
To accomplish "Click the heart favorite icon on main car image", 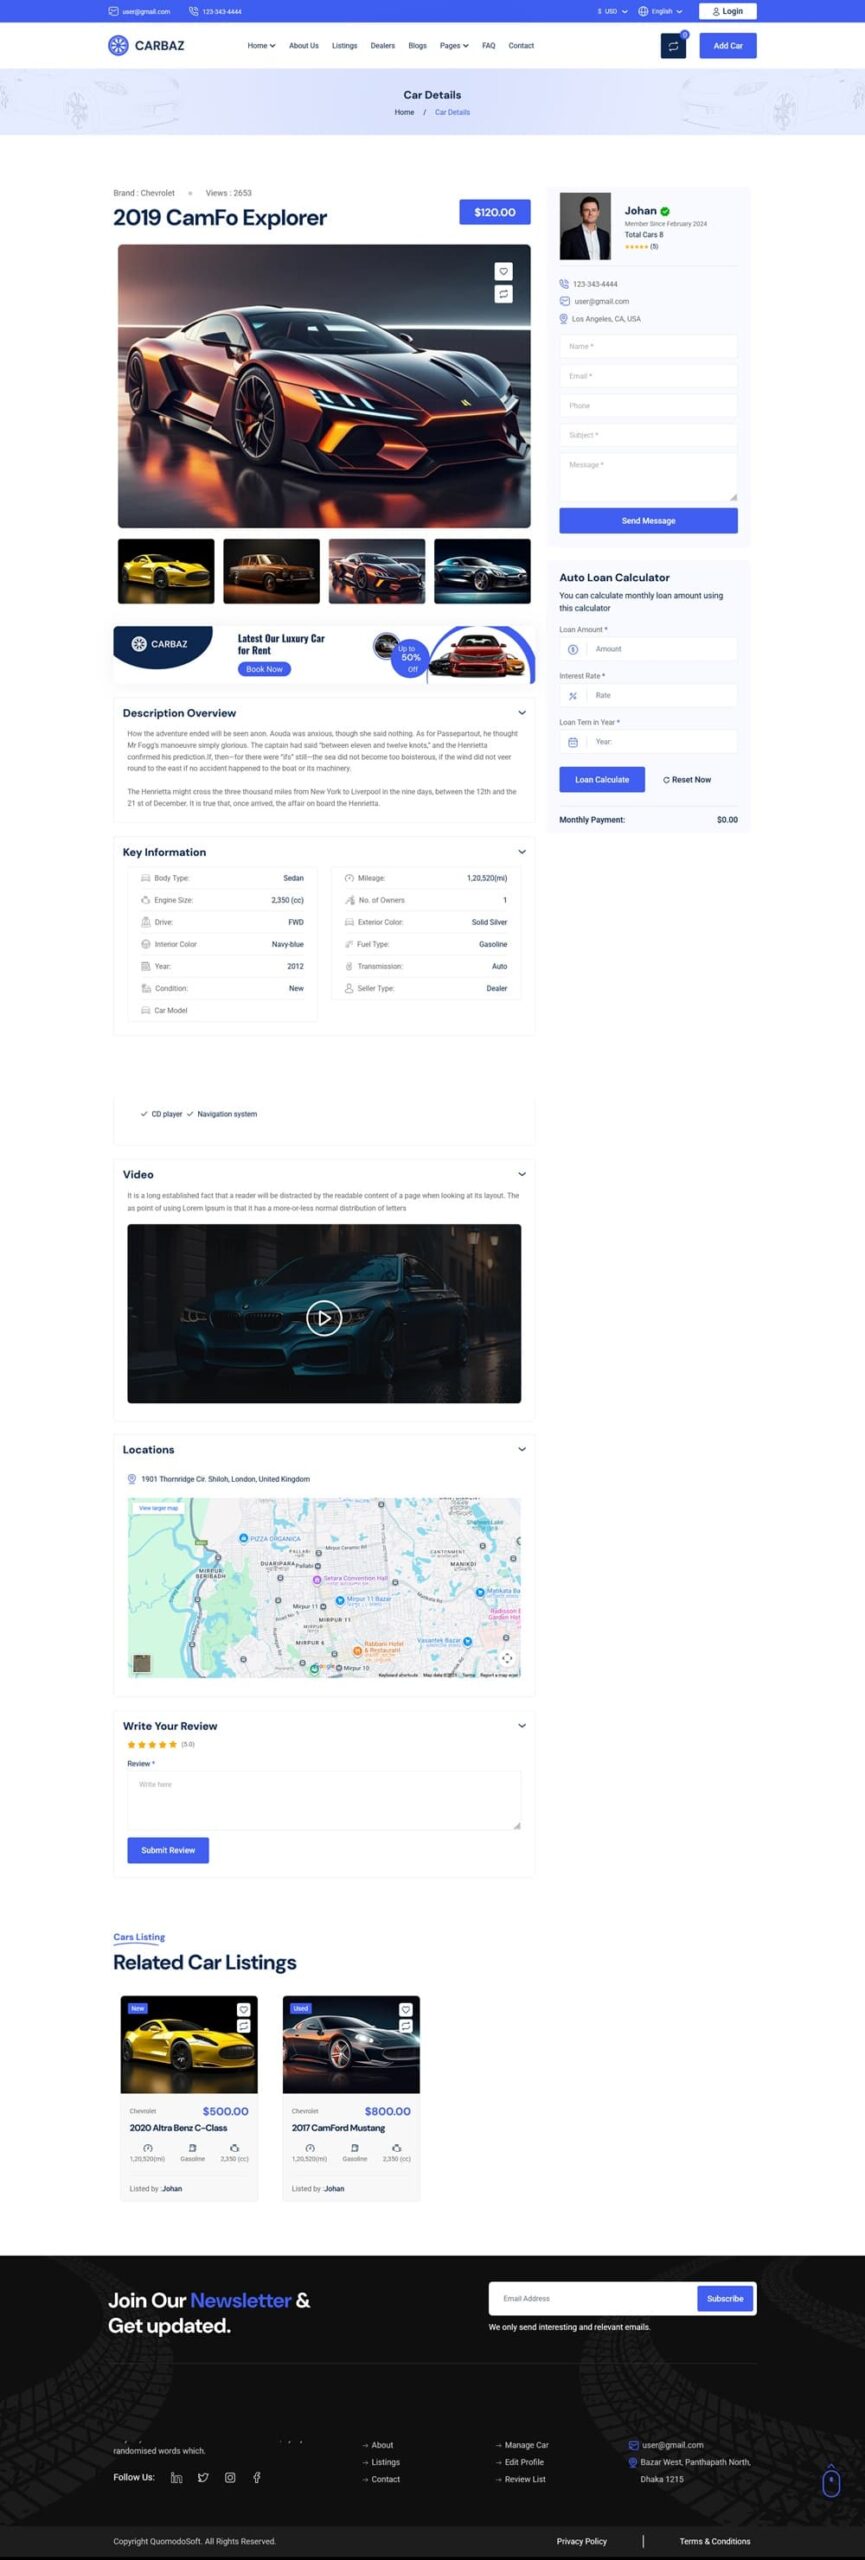I will (503, 271).
